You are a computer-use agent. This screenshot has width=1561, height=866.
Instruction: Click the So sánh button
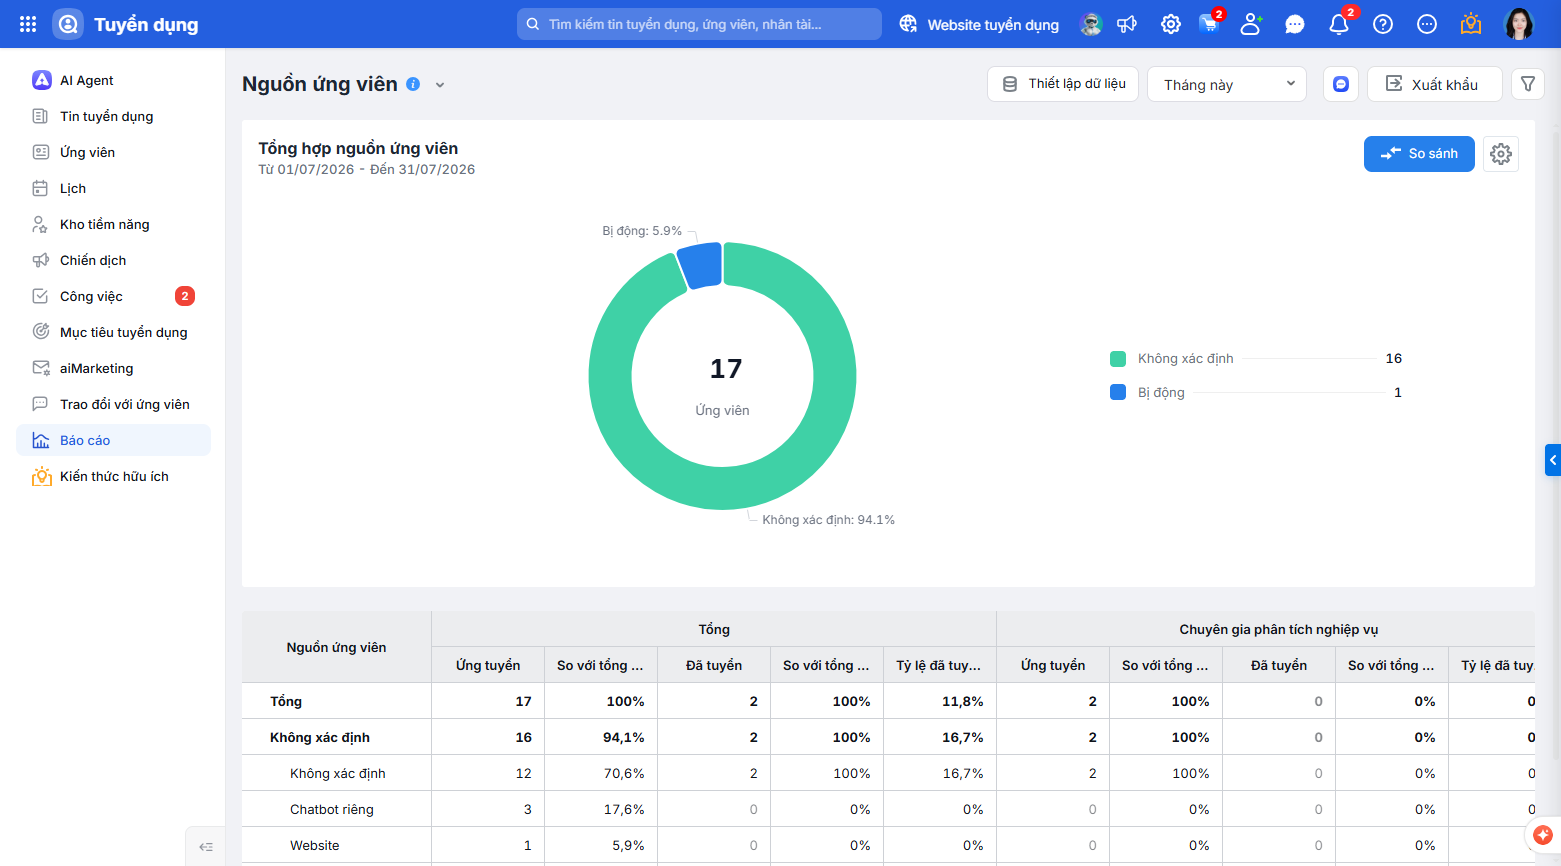click(x=1419, y=154)
